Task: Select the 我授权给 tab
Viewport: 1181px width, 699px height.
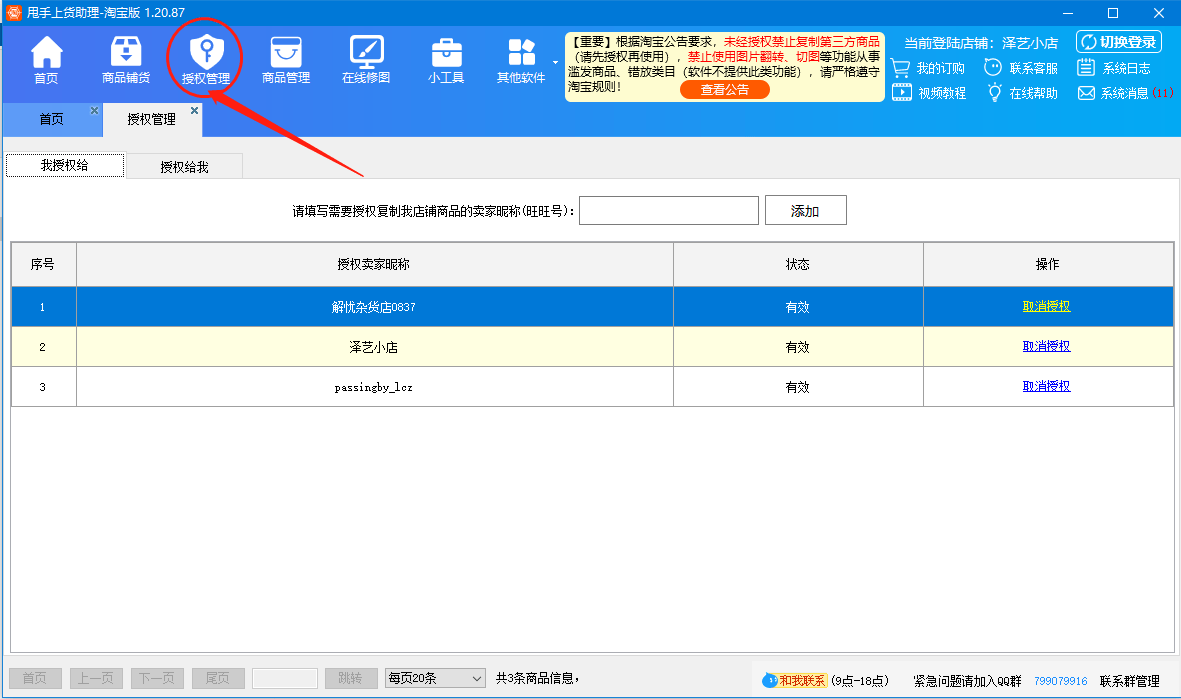Action: (64, 165)
